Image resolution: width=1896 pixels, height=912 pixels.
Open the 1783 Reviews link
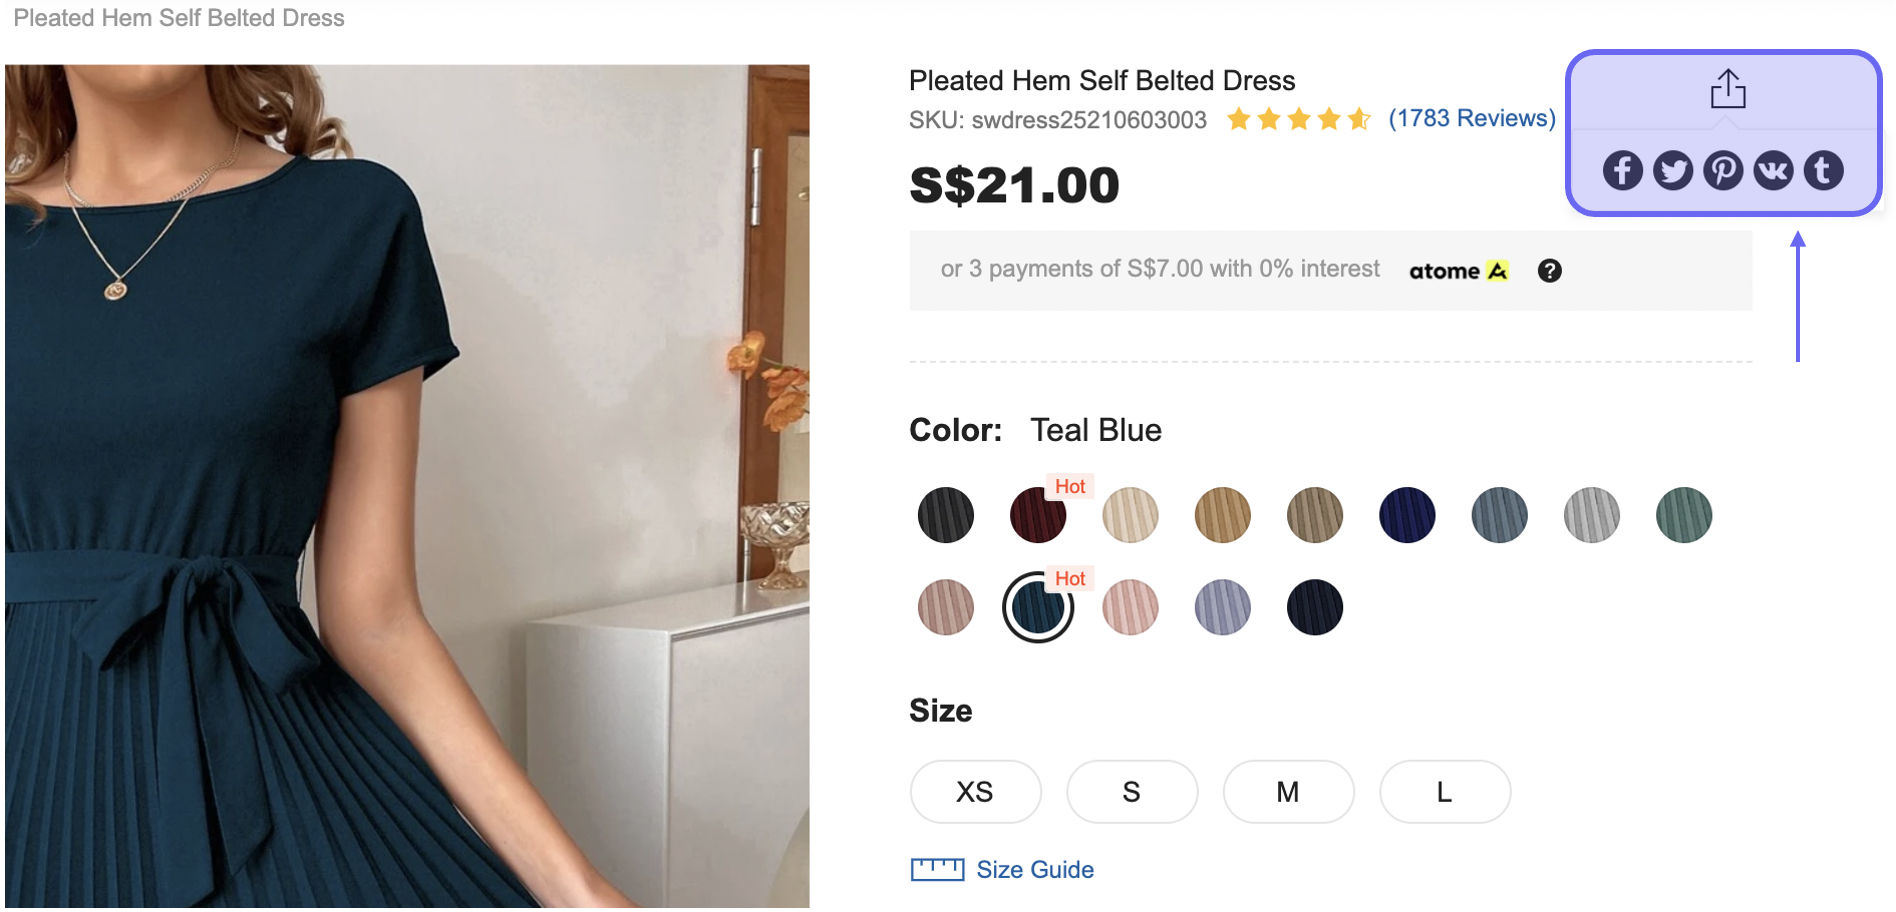[x=1472, y=118]
